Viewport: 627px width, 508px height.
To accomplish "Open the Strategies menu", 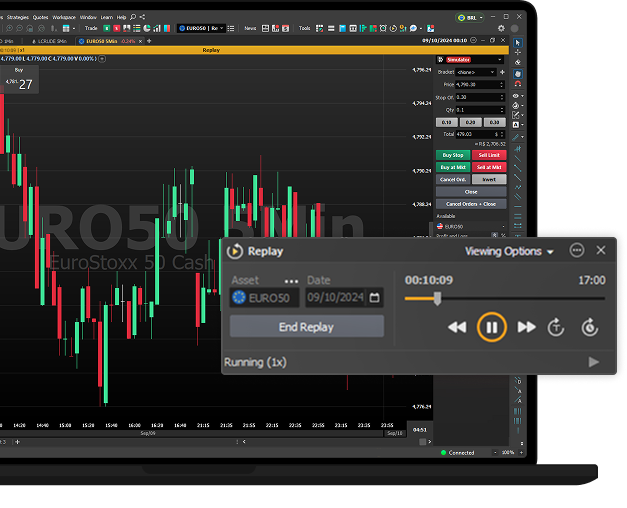I will [18, 17].
